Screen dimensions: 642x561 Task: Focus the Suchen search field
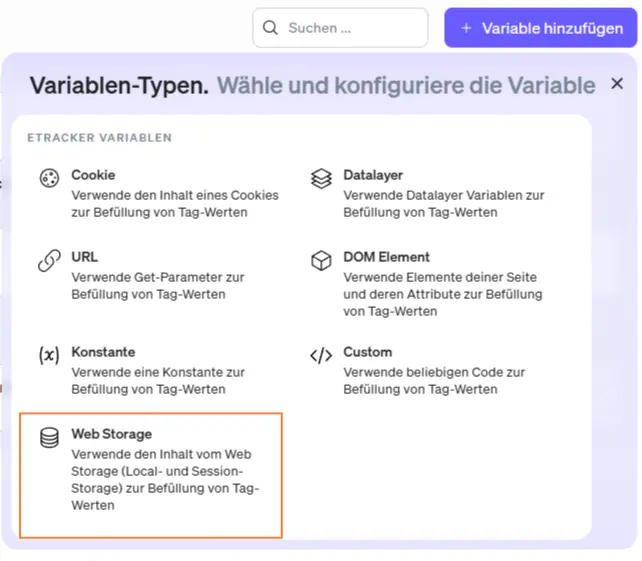(x=340, y=28)
